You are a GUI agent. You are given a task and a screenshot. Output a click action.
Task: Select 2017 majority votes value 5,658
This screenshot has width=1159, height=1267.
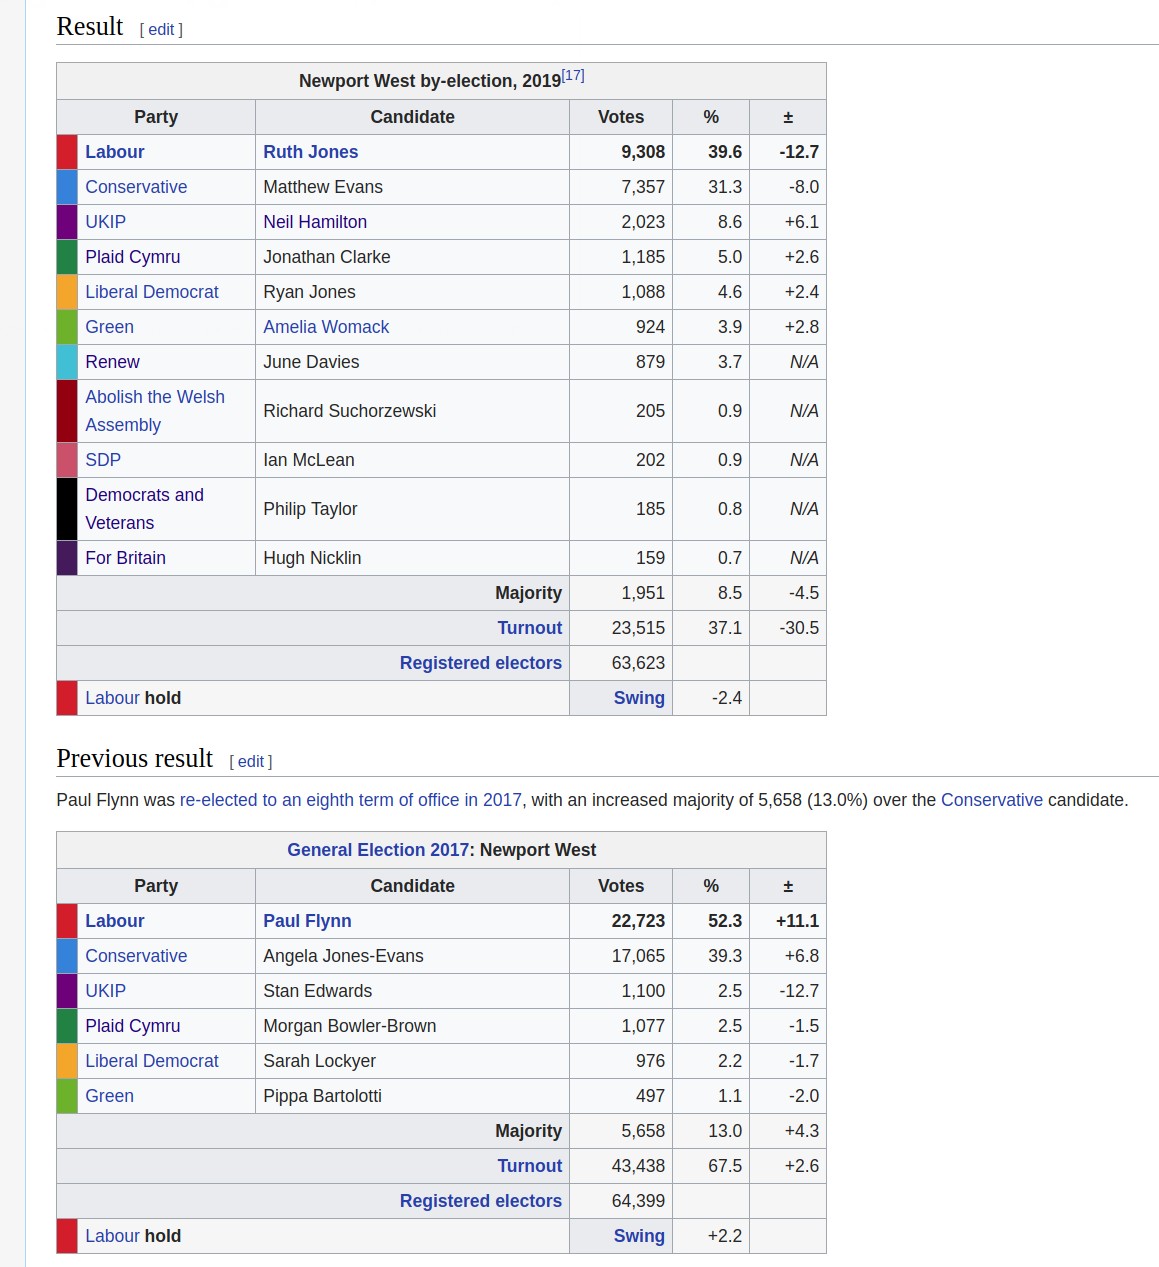[x=643, y=1131]
